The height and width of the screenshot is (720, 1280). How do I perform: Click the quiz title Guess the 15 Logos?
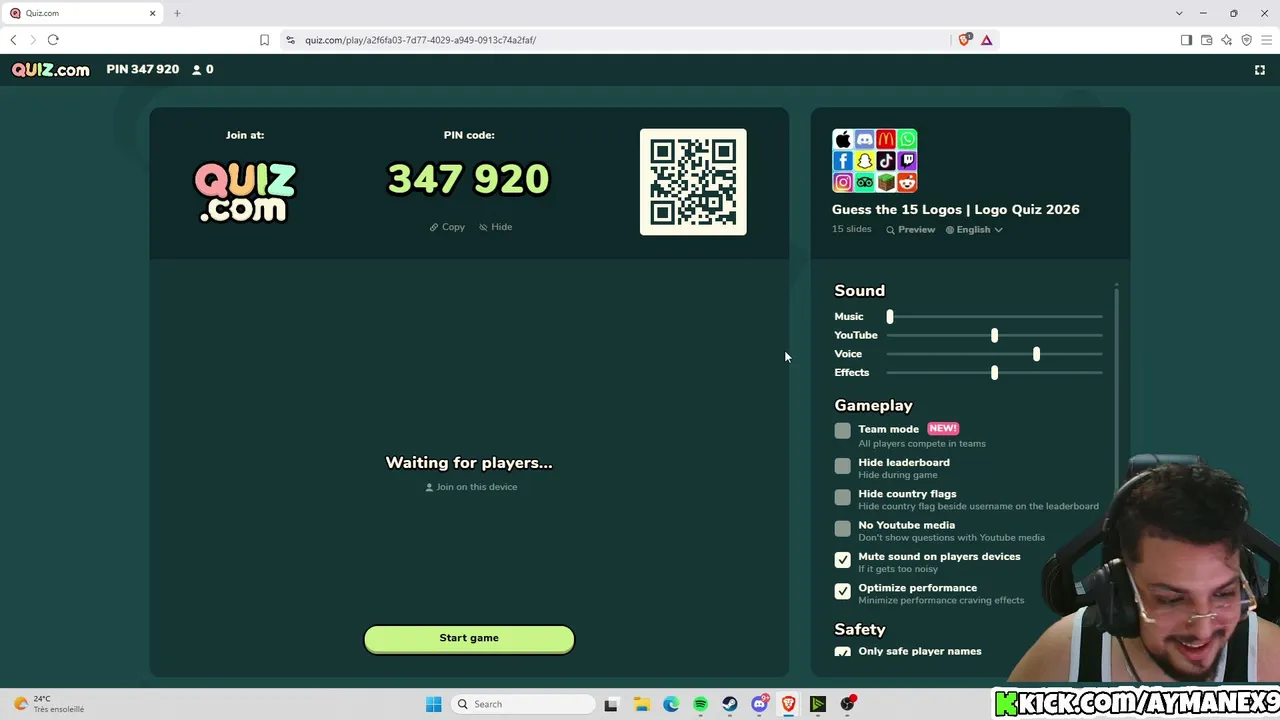[x=956, y=210]
